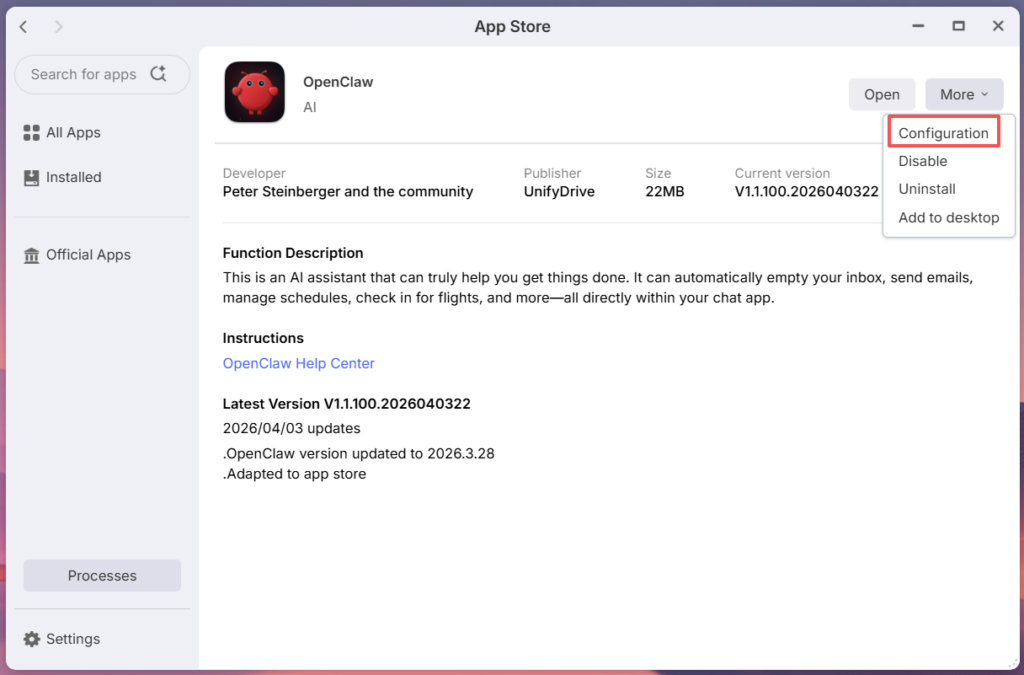Collapse the More dropdown menu

coord(963,95)
